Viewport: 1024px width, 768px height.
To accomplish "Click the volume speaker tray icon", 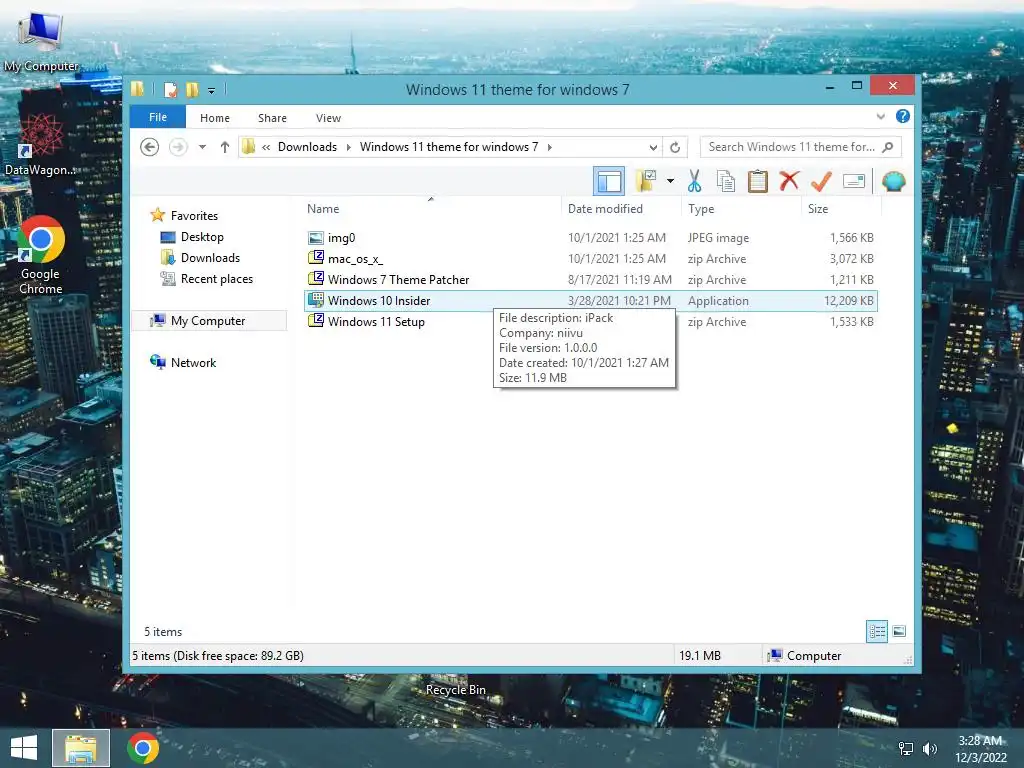I will (929, 748).
